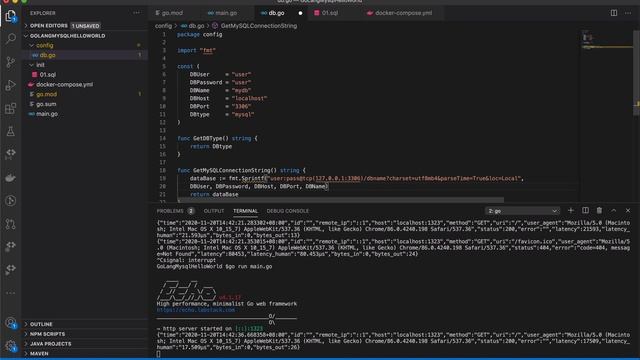Split the editor right
The width and height of the screenshot is (640, 360).
(x=614, y=13)
